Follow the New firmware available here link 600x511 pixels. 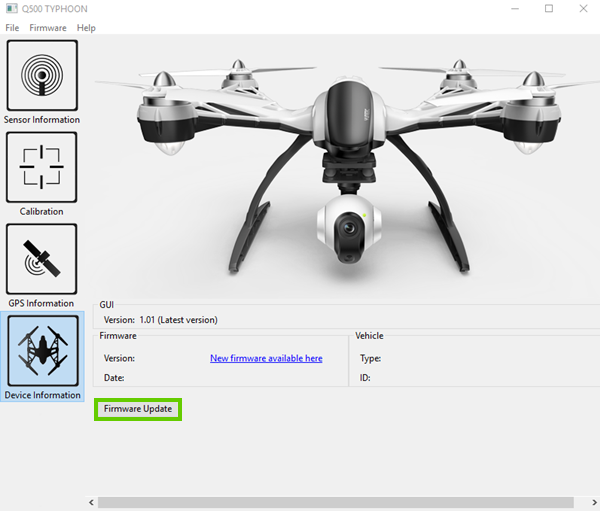point(266,358)
